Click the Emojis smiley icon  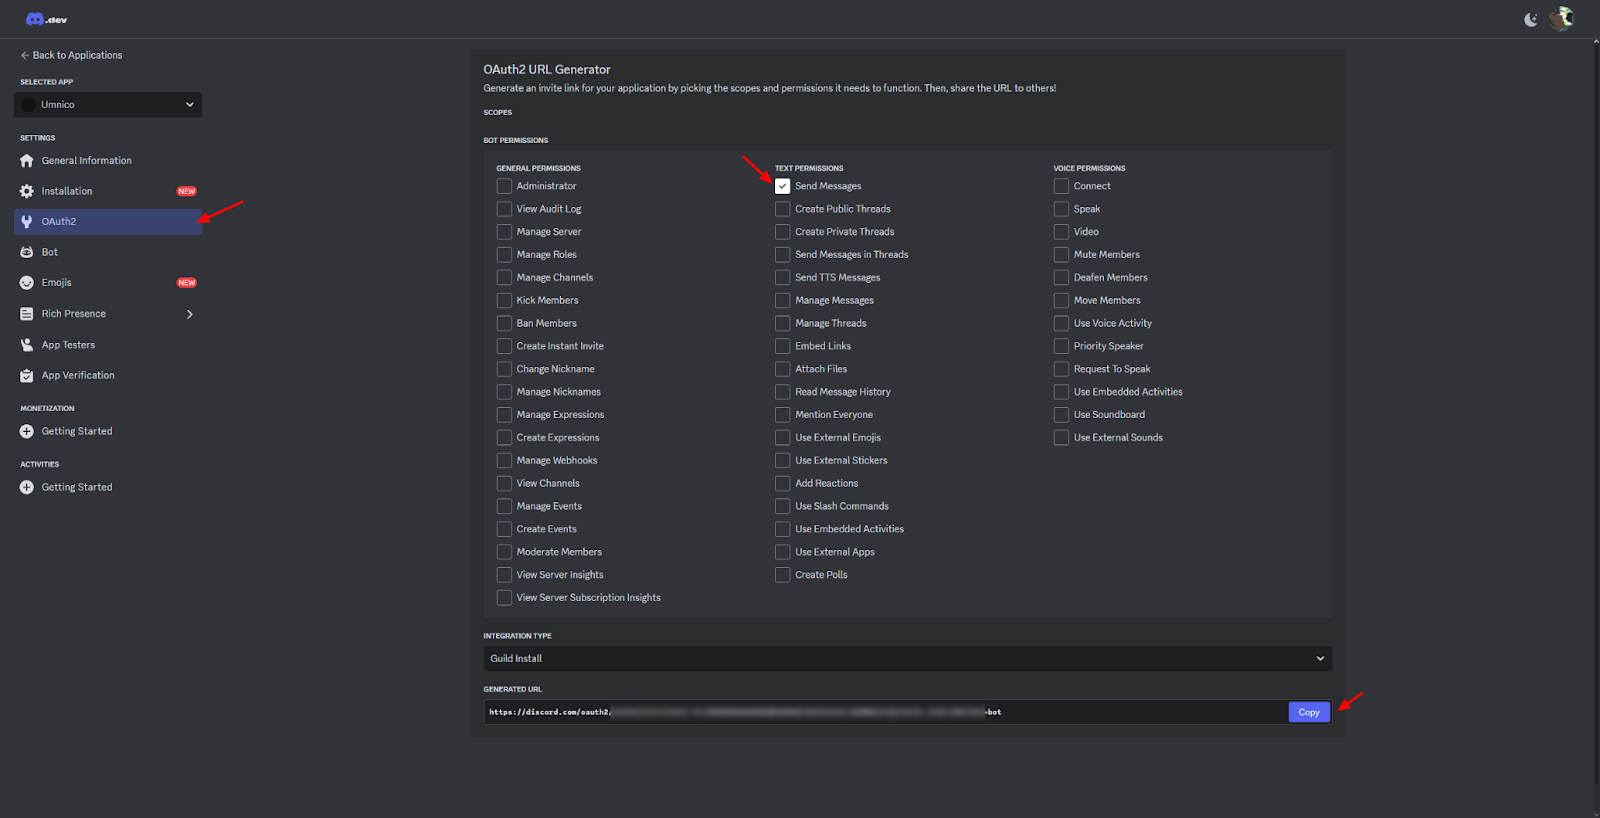(x=27, y=283)
